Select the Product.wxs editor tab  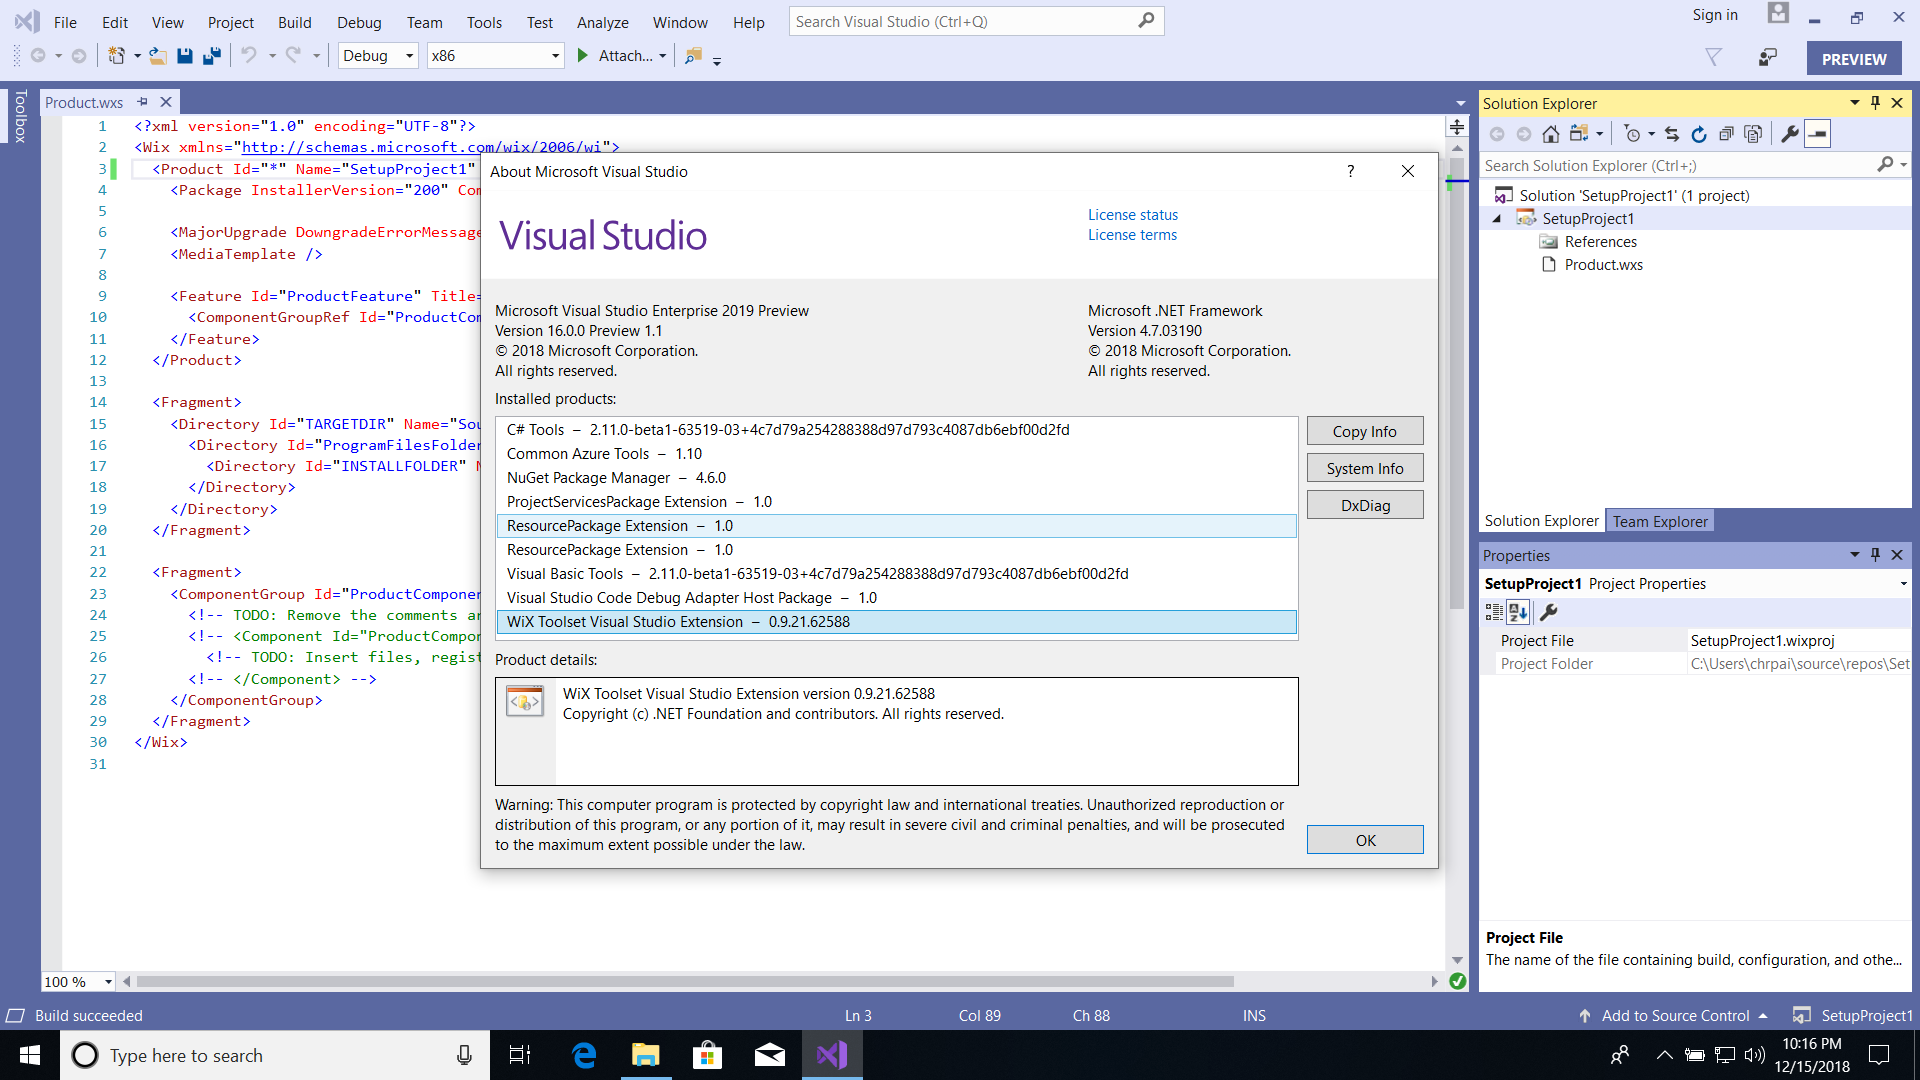pos(84,102)
